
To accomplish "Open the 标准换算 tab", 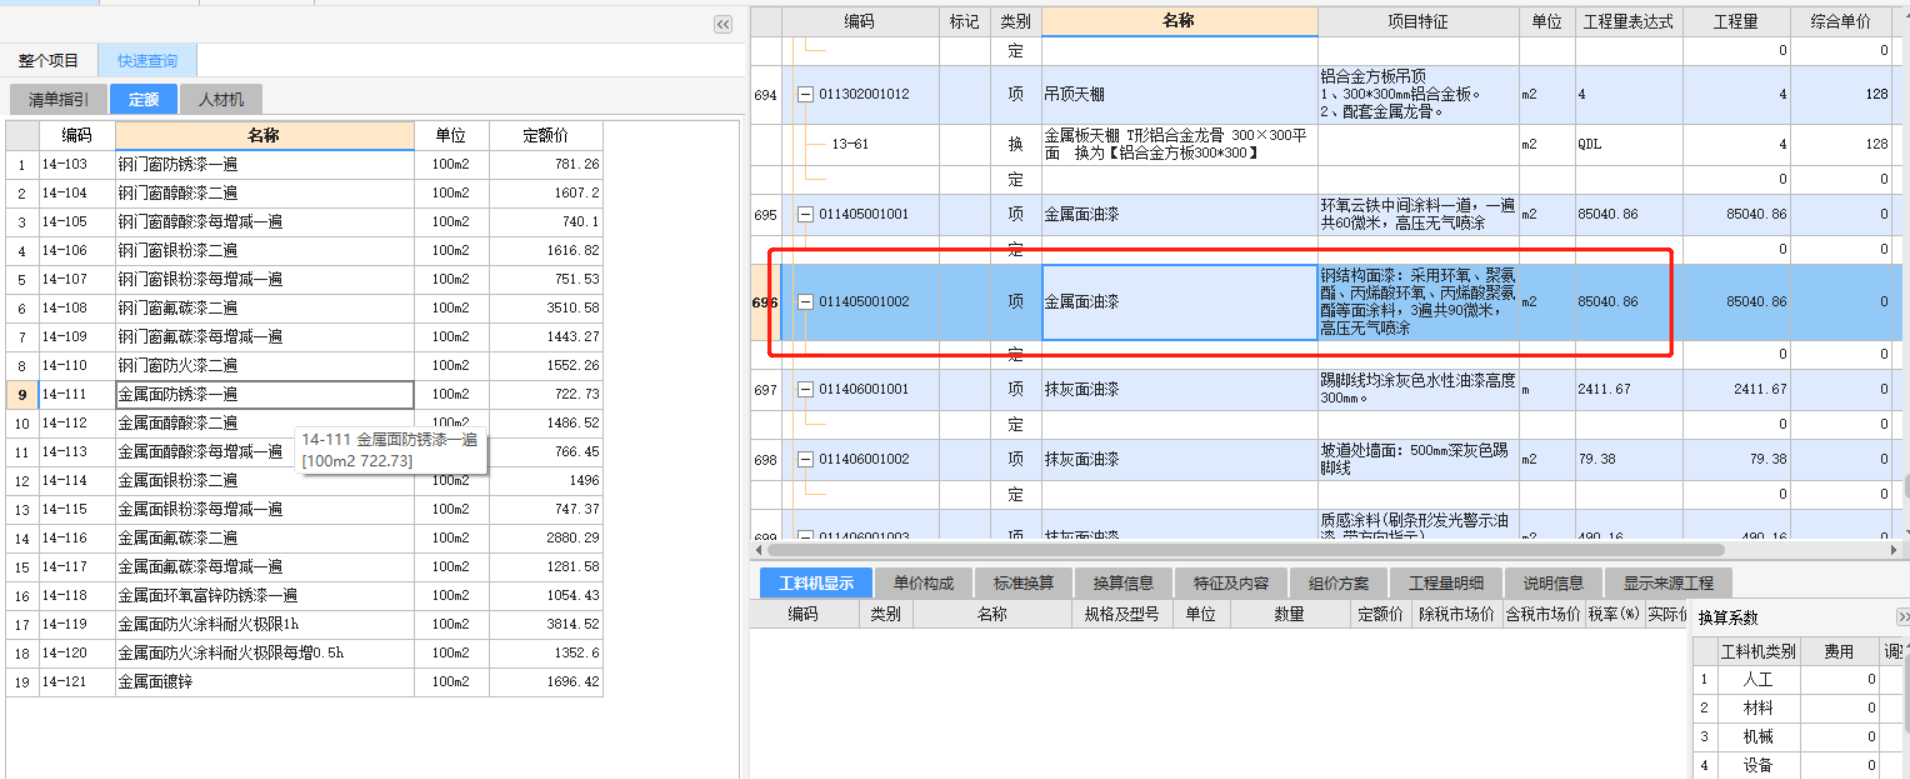I will point(1023,583).
